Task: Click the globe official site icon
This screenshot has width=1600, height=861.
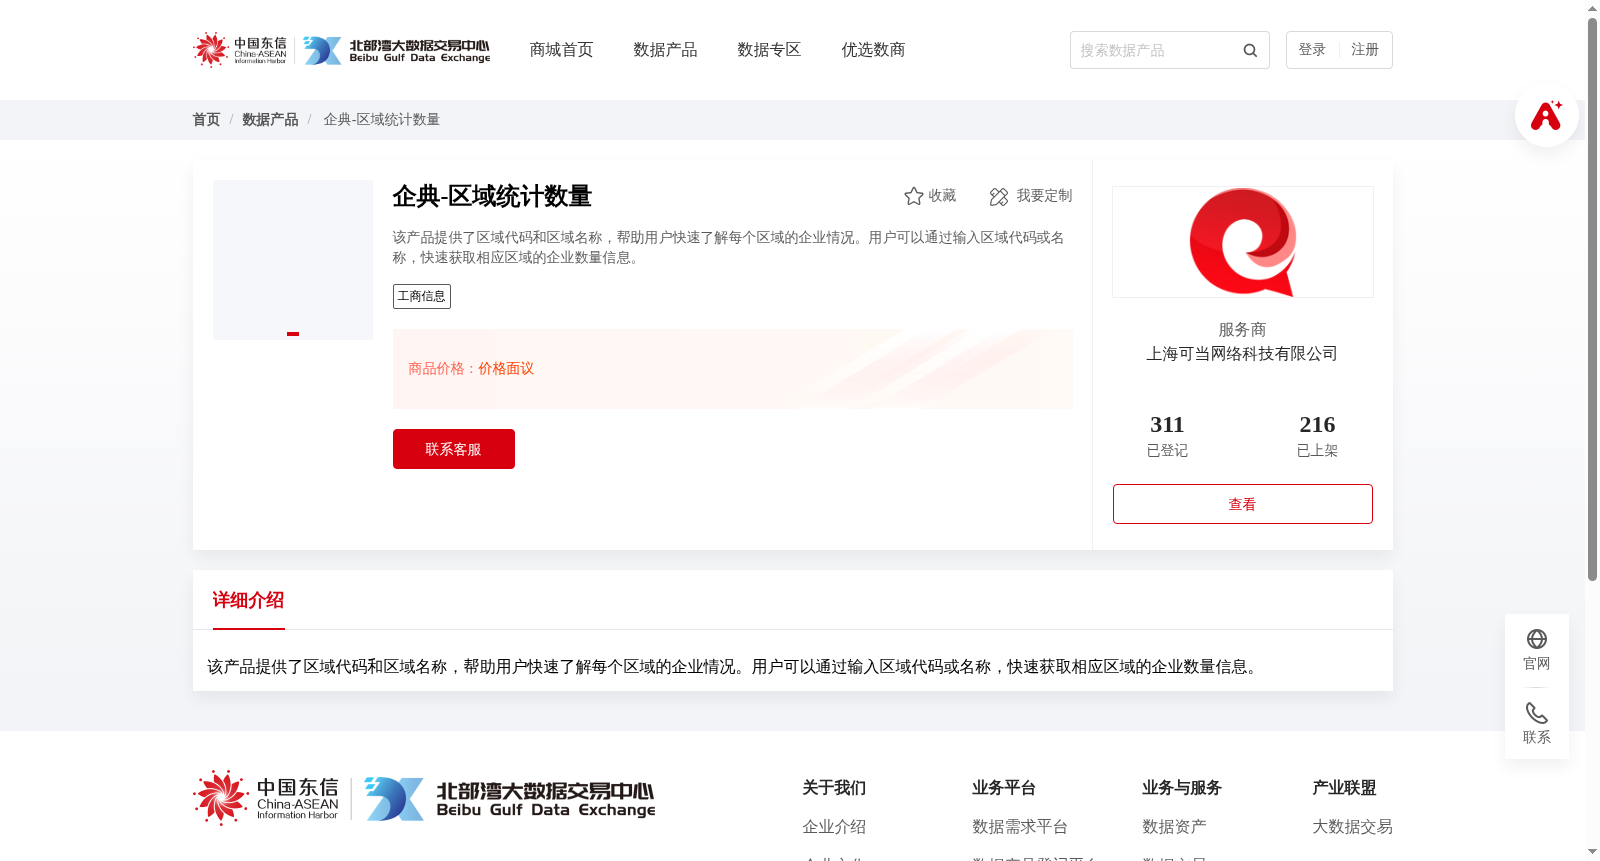Action: click(x=1537, y=639)
